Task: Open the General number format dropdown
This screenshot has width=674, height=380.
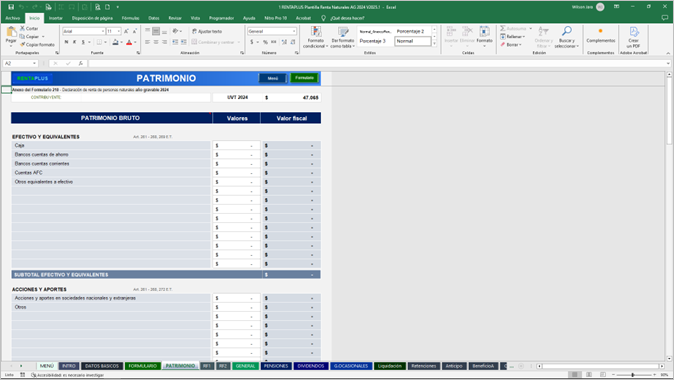Action: coord(294,31)
